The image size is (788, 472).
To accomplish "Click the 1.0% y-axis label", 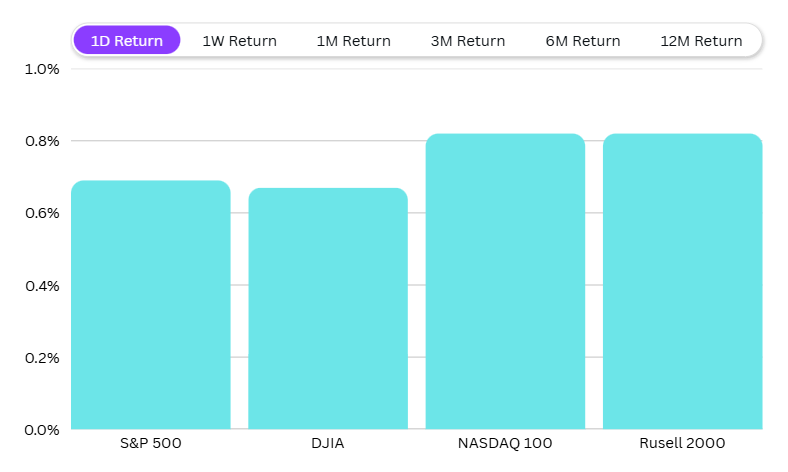I will 42,69.
